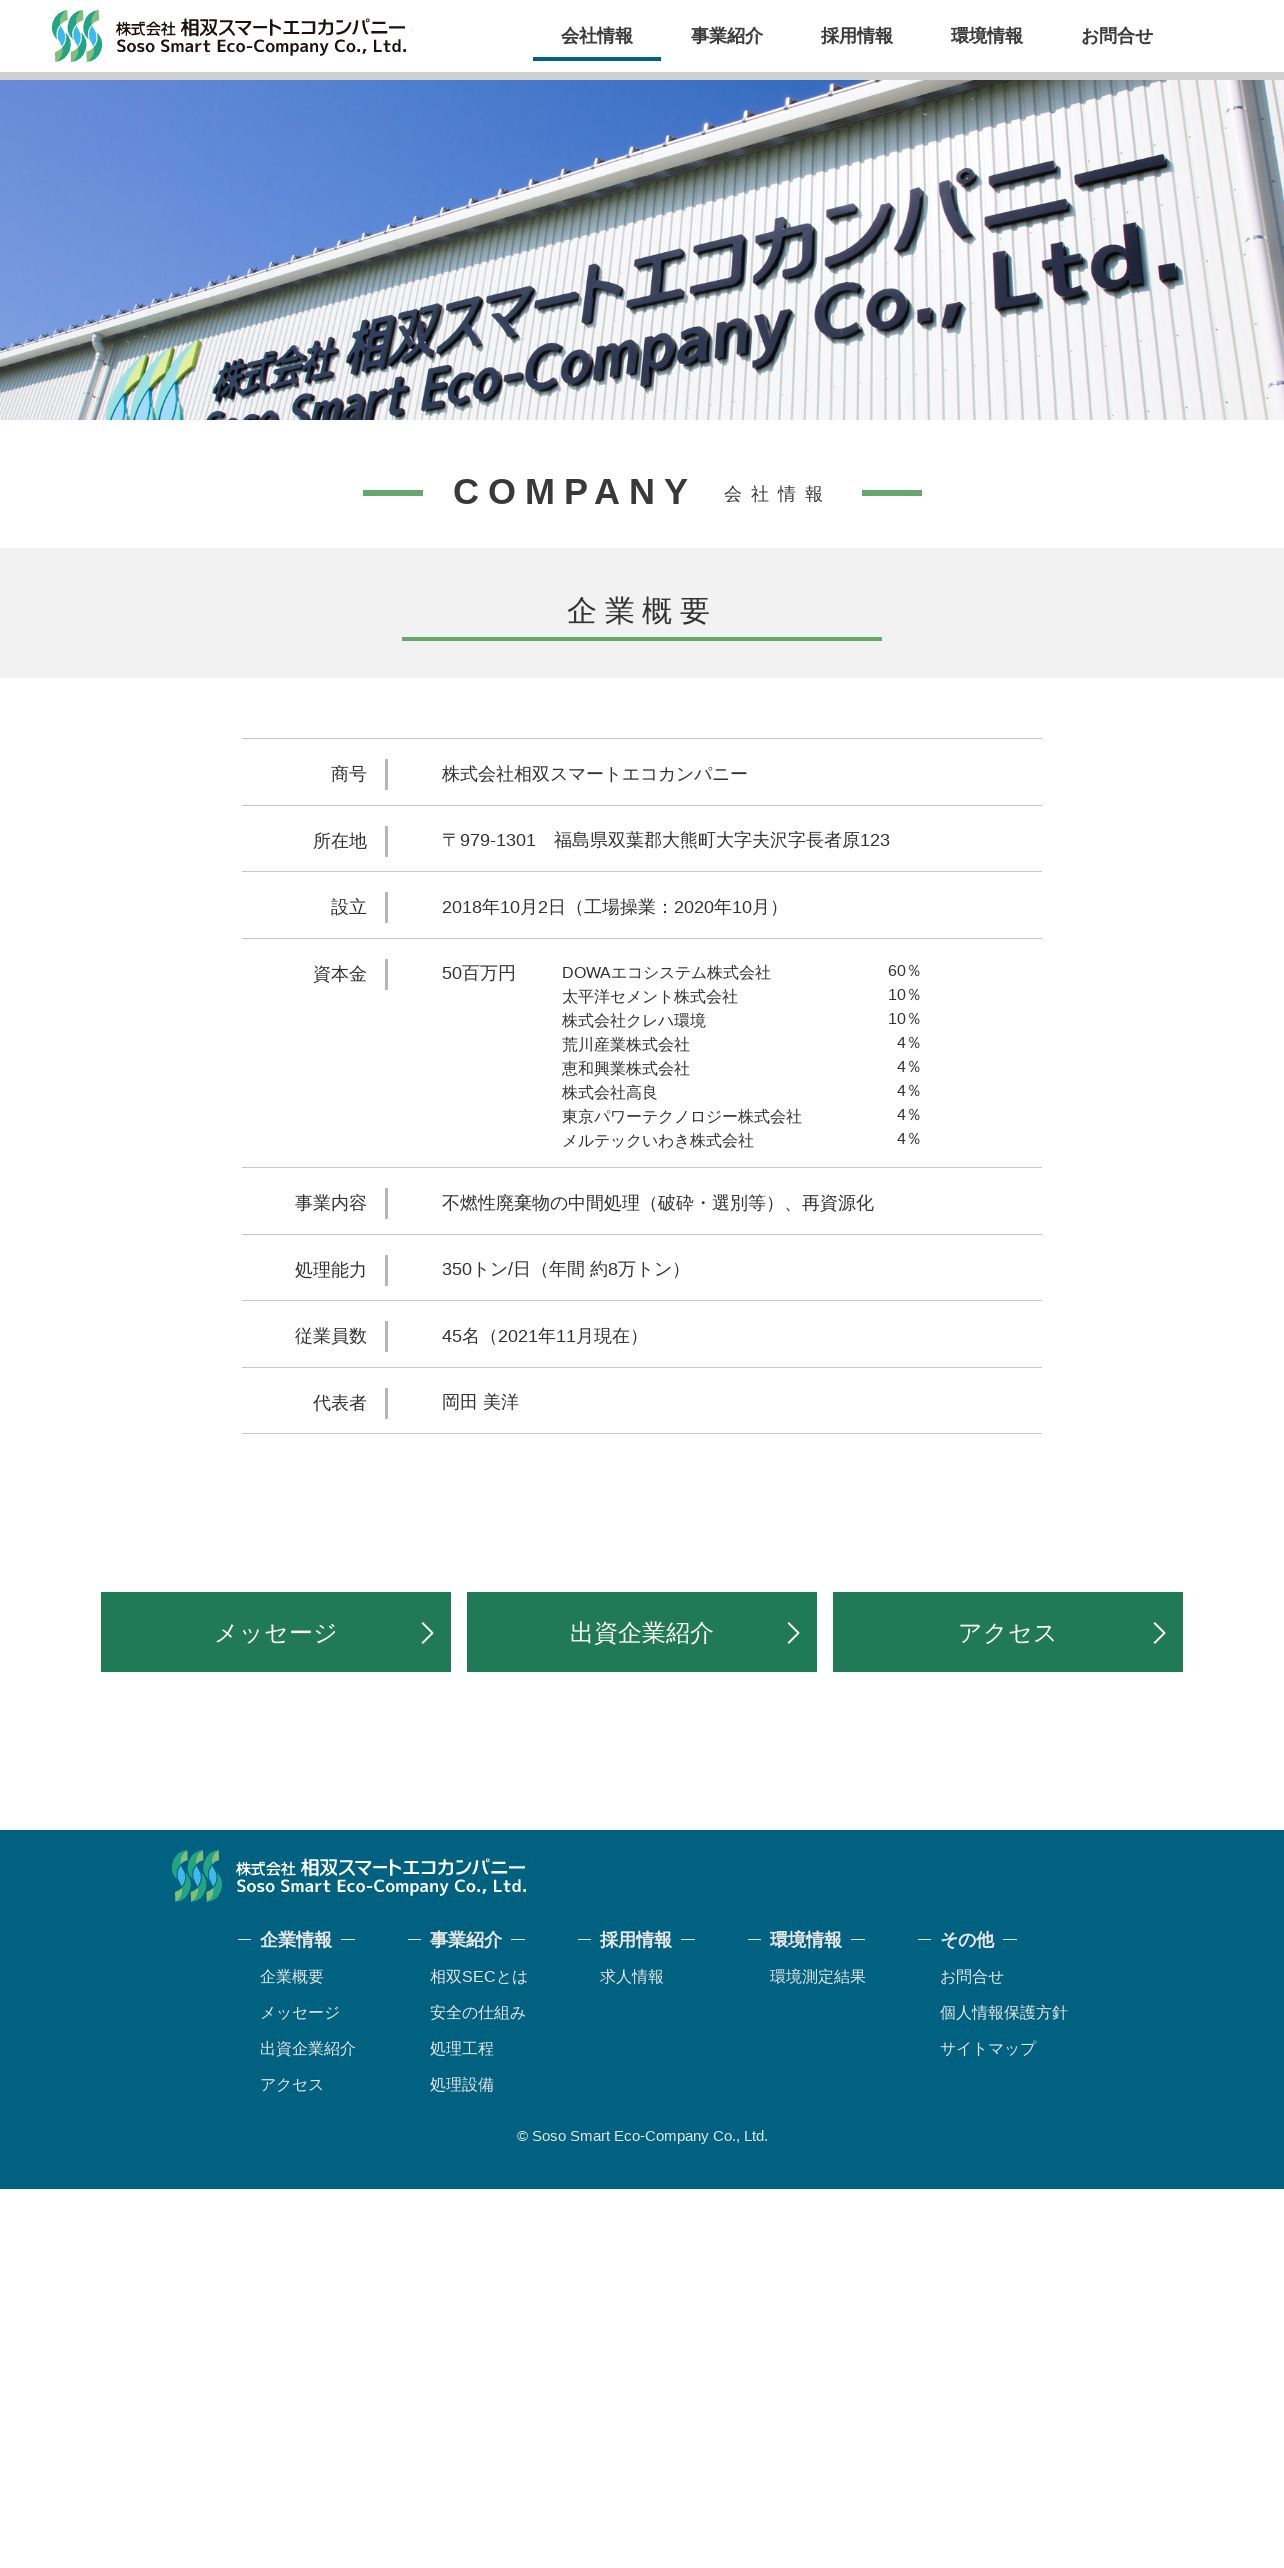Open footer link メッセージ

[x=300, y=2013]
